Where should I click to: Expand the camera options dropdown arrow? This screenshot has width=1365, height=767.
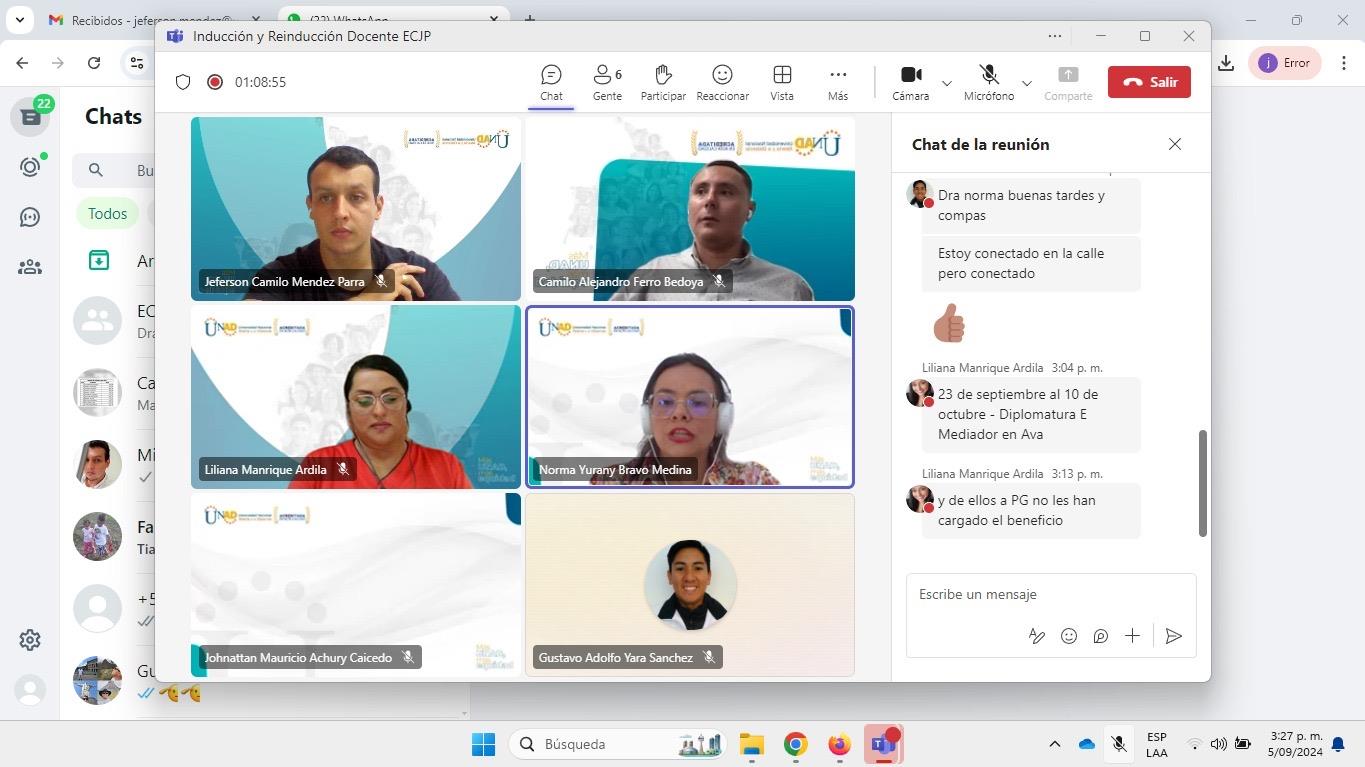tap(946, 83)
